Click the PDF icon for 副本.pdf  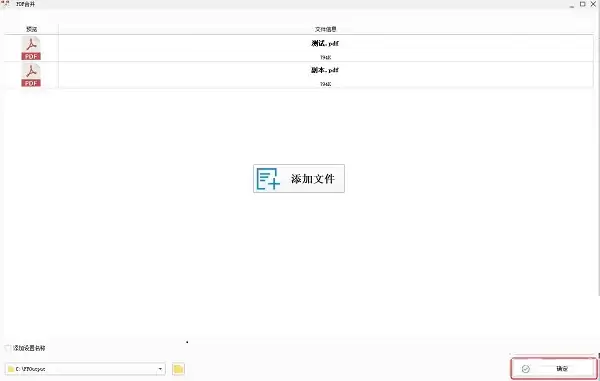[31, 75]
